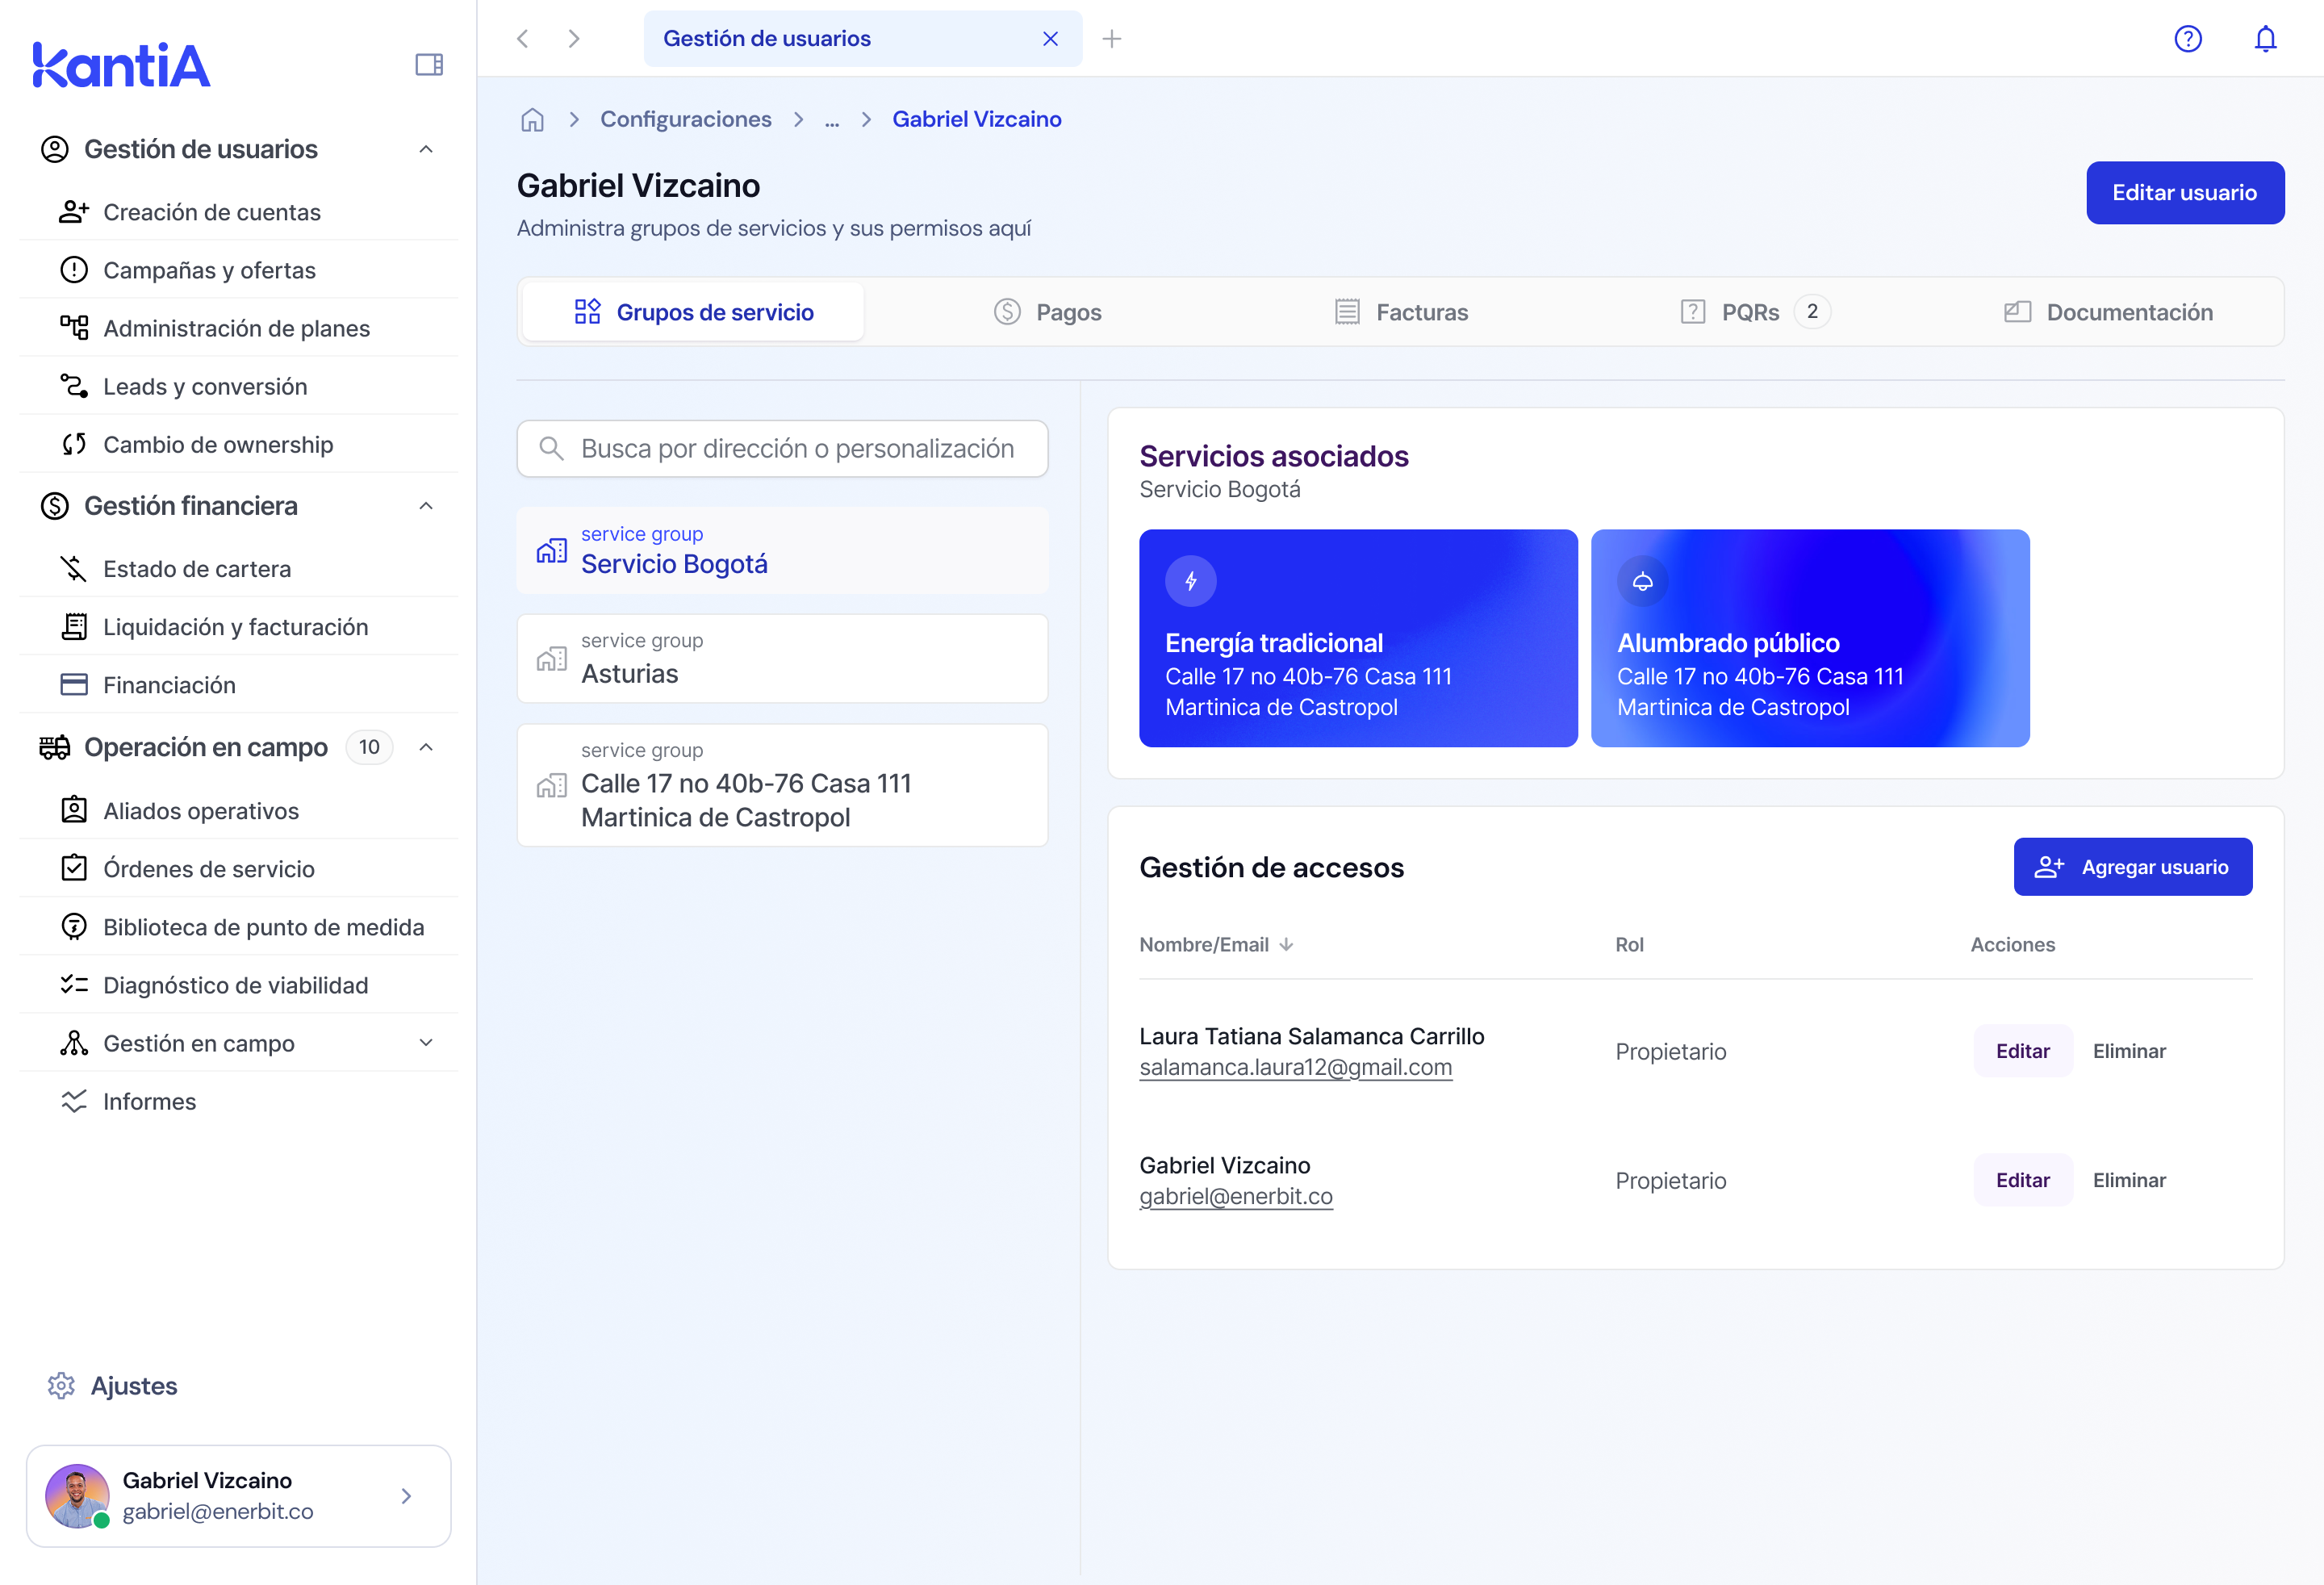Open a new tab with plus icon
This screenshot has height=1585, width=2324.
1111,39
